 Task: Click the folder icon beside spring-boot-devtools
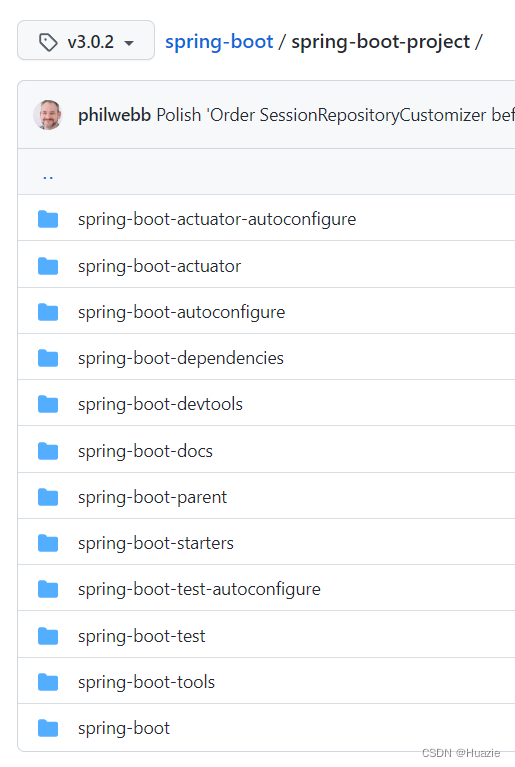(48, 404)
